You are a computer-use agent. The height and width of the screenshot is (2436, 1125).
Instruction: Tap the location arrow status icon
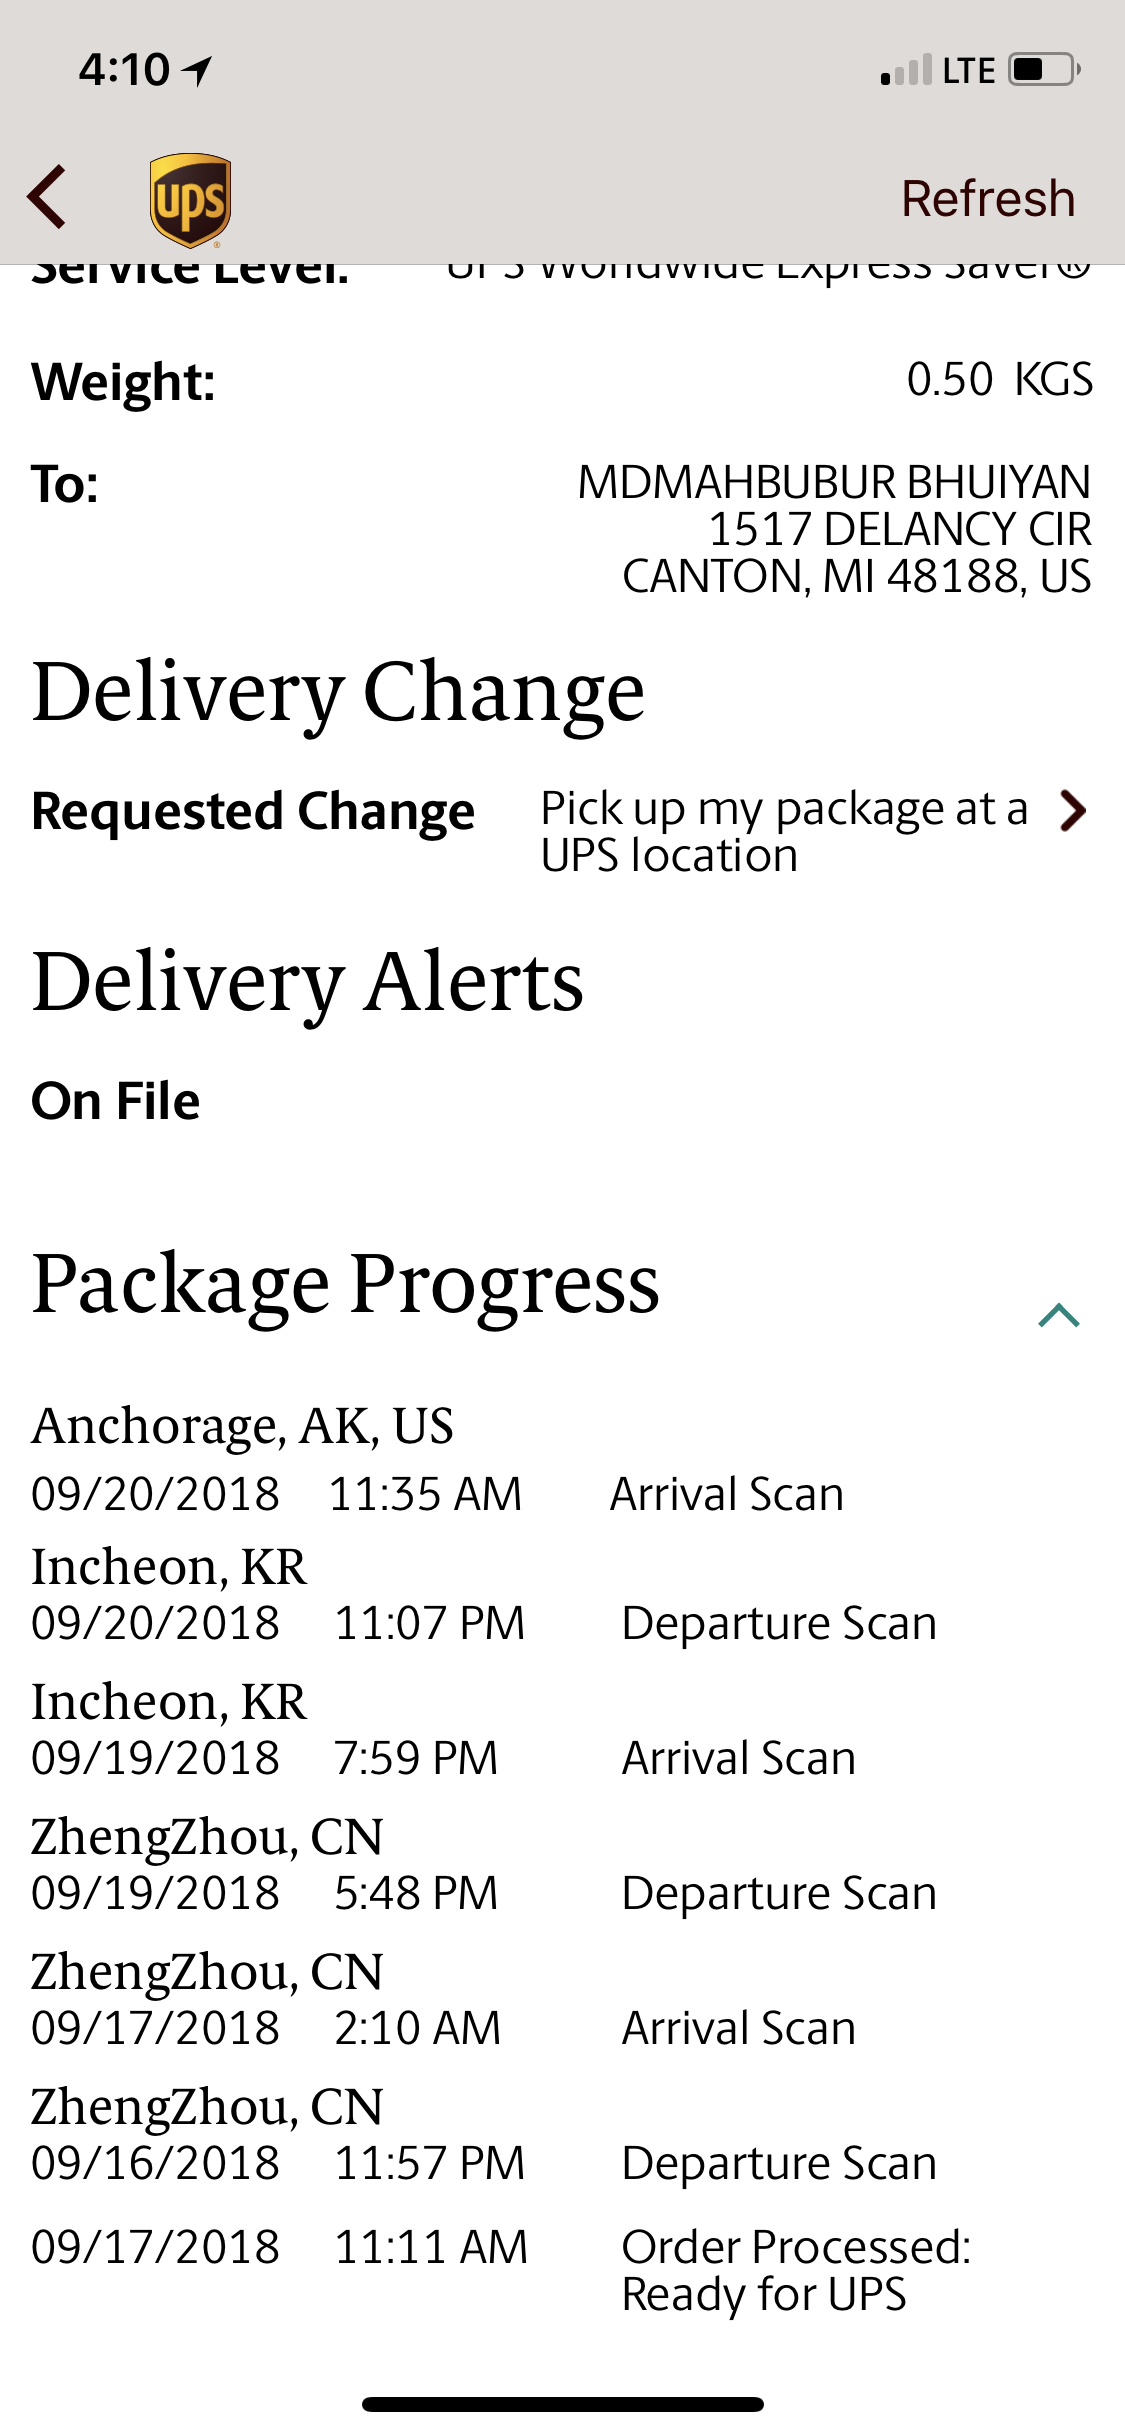point(198,70)
